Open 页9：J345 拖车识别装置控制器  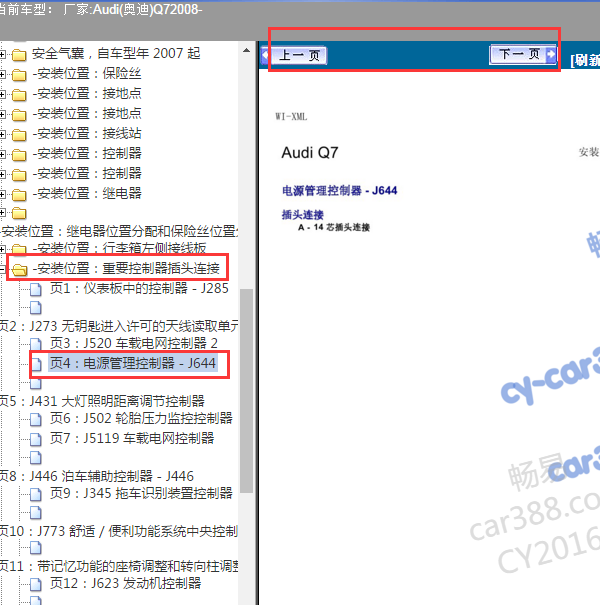(141, 493)
